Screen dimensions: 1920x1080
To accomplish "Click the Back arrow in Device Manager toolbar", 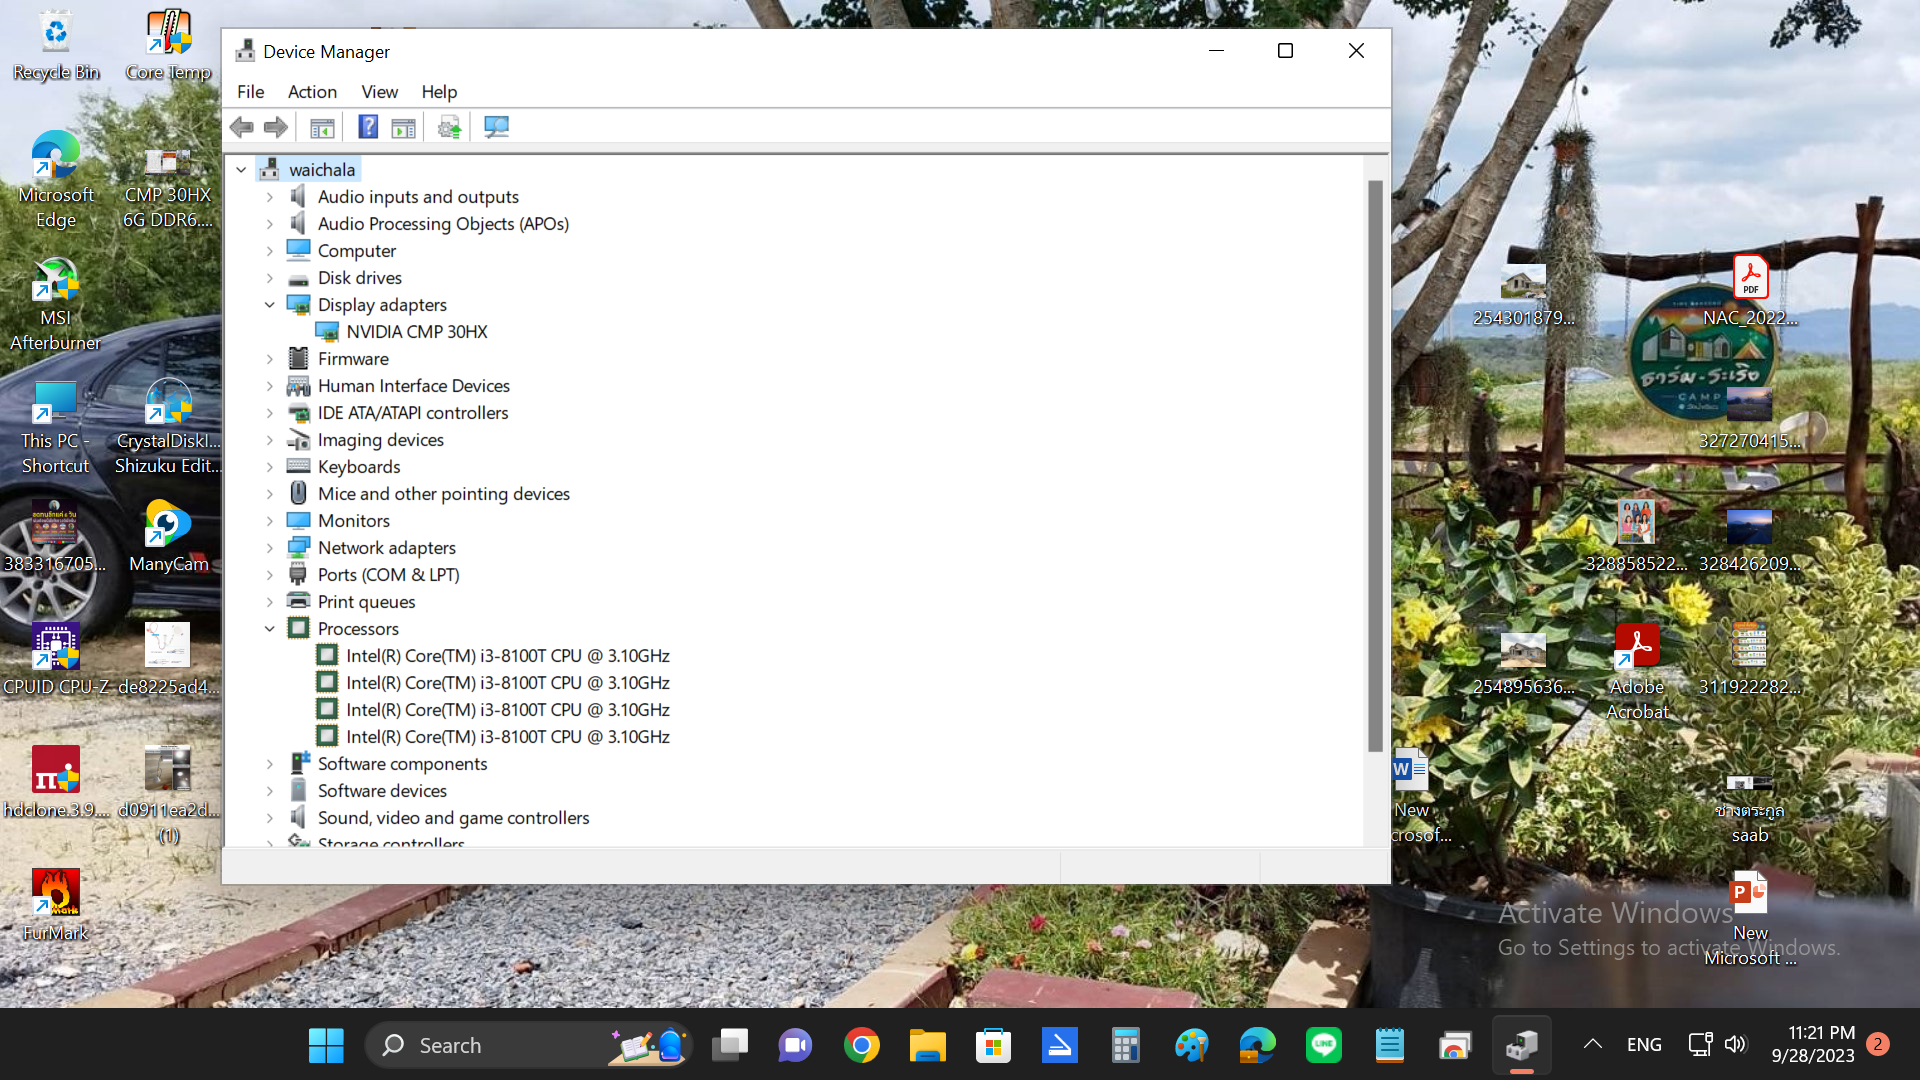I will [x=242, y=127].
